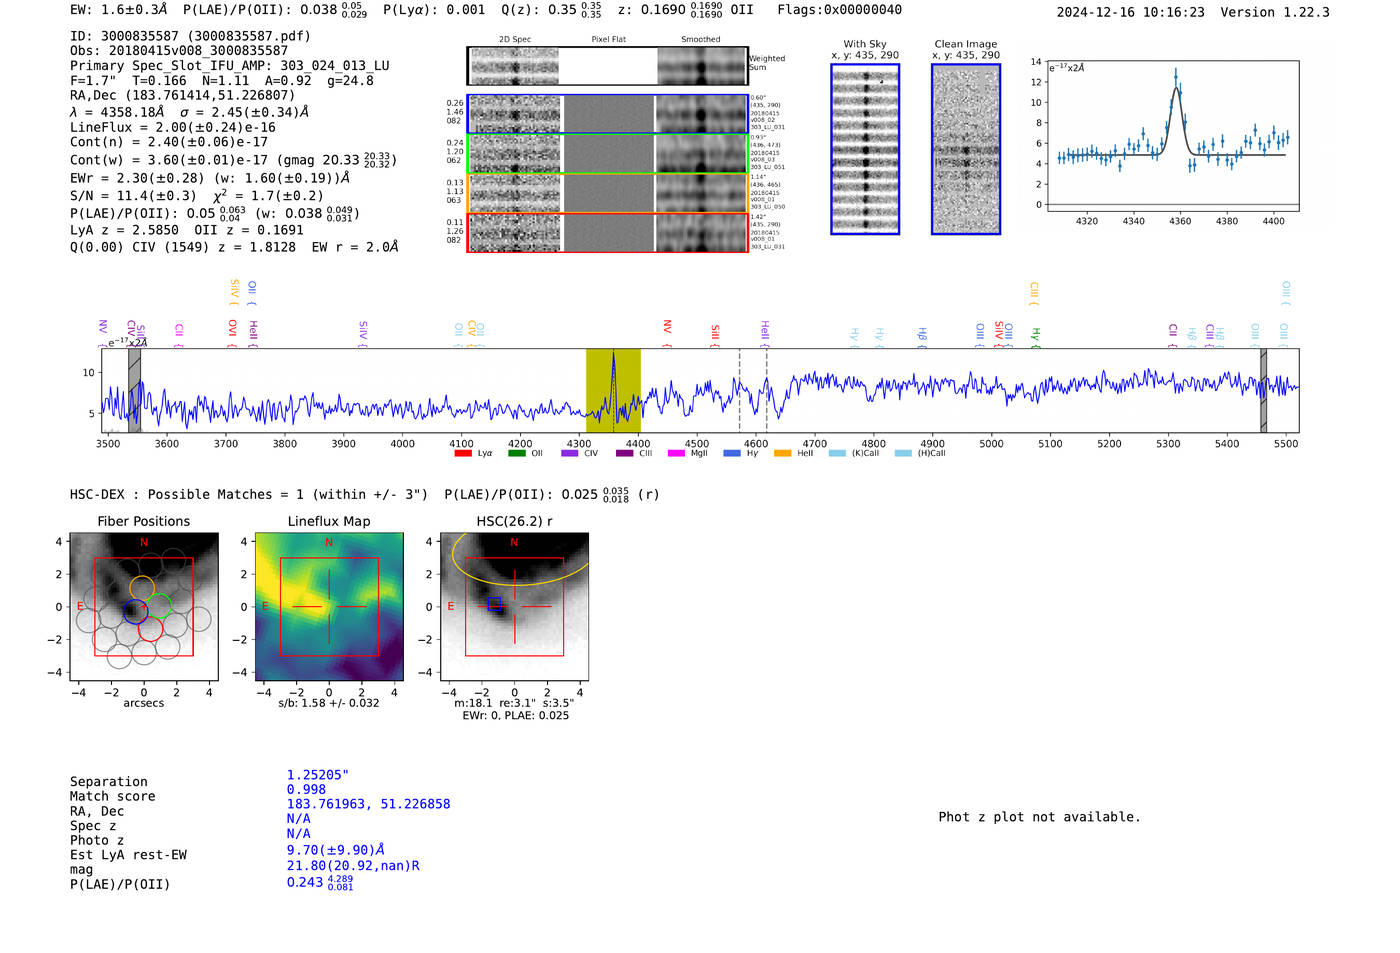
Task: Click the Flags:0x00000040 text
Action: tap(839, 10)
